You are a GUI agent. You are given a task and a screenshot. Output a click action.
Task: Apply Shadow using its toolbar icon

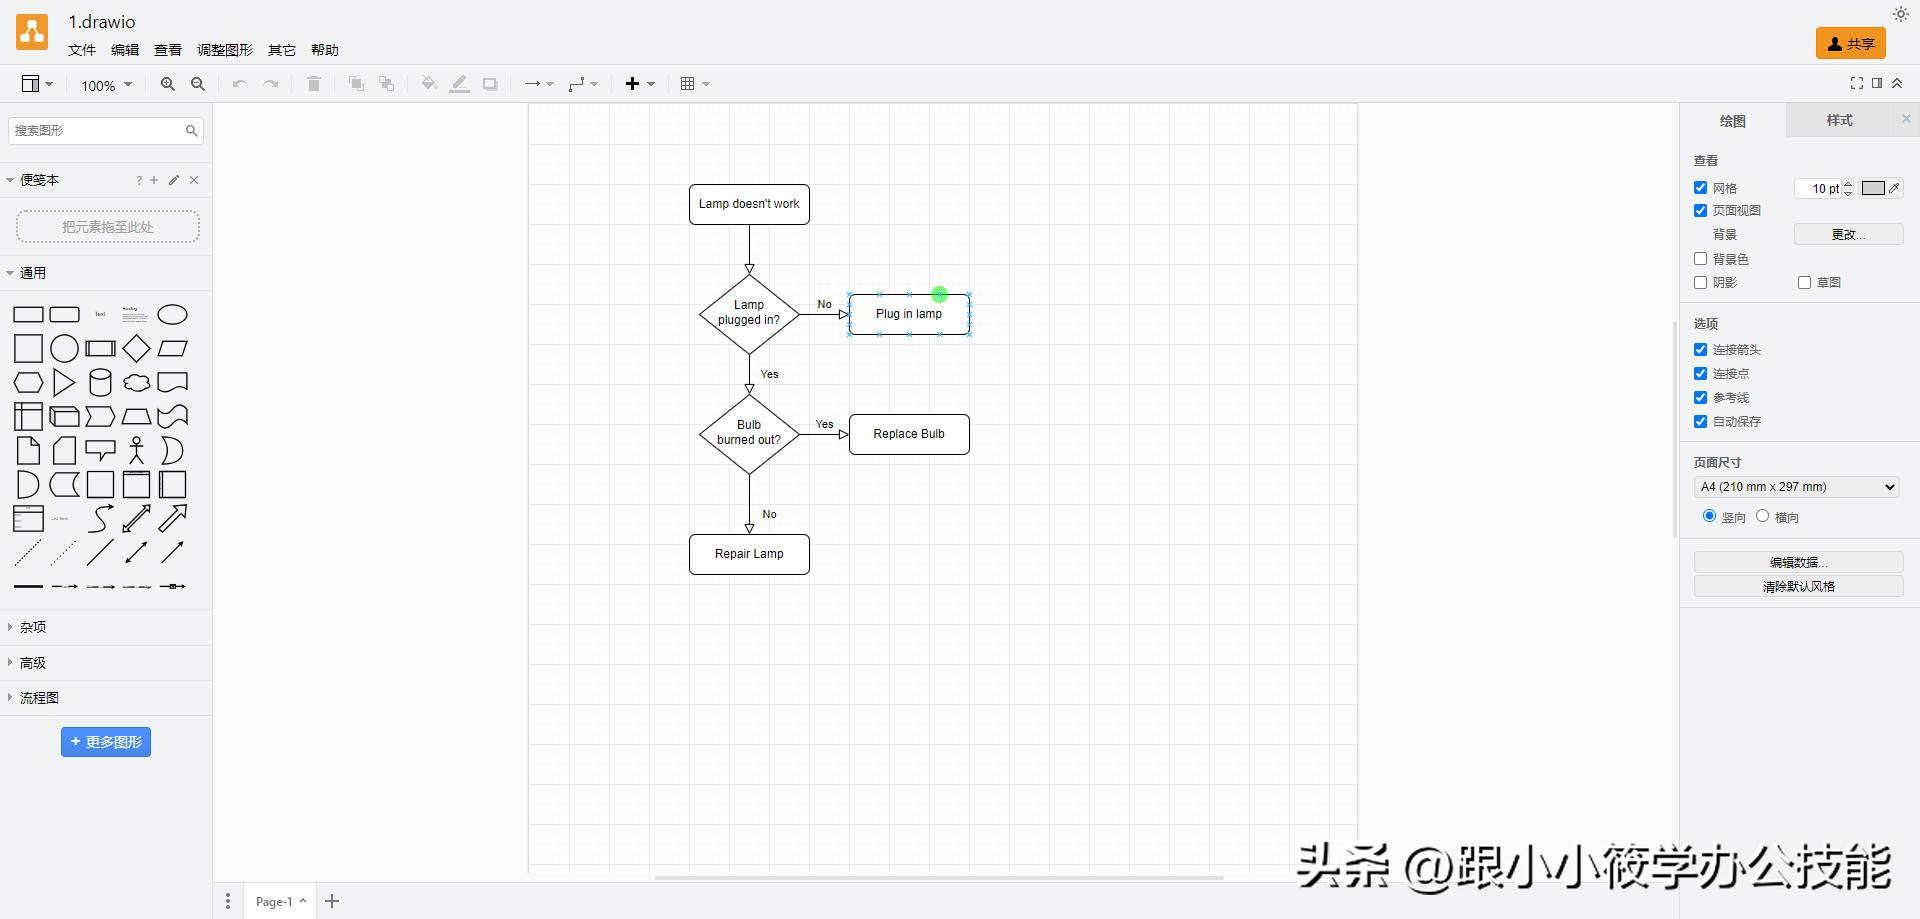pyautogui.click(x=489, y=84)
